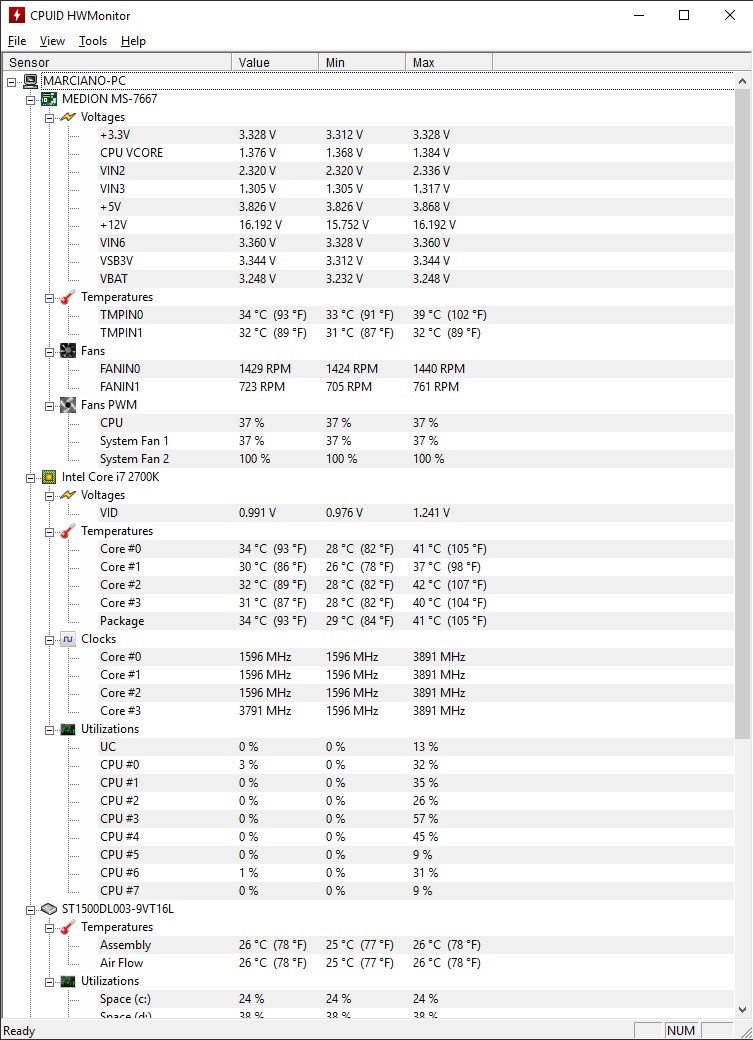
Task: Collapse the MEDION MS-7667 tree node
Action: (x=31, y=100)
